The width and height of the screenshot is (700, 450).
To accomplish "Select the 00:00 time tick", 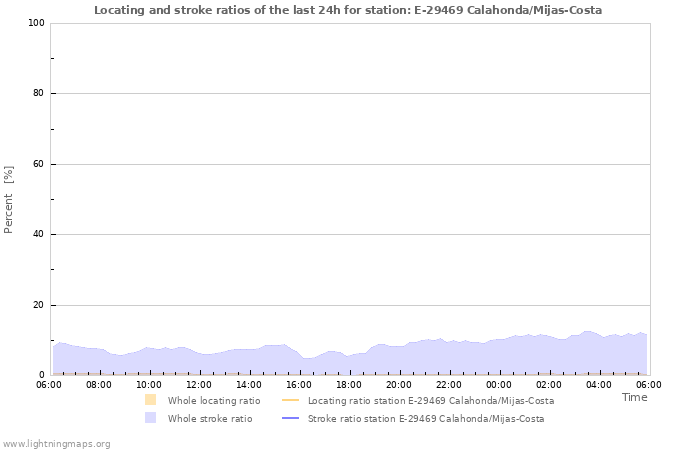I will (x=499, y=384).
